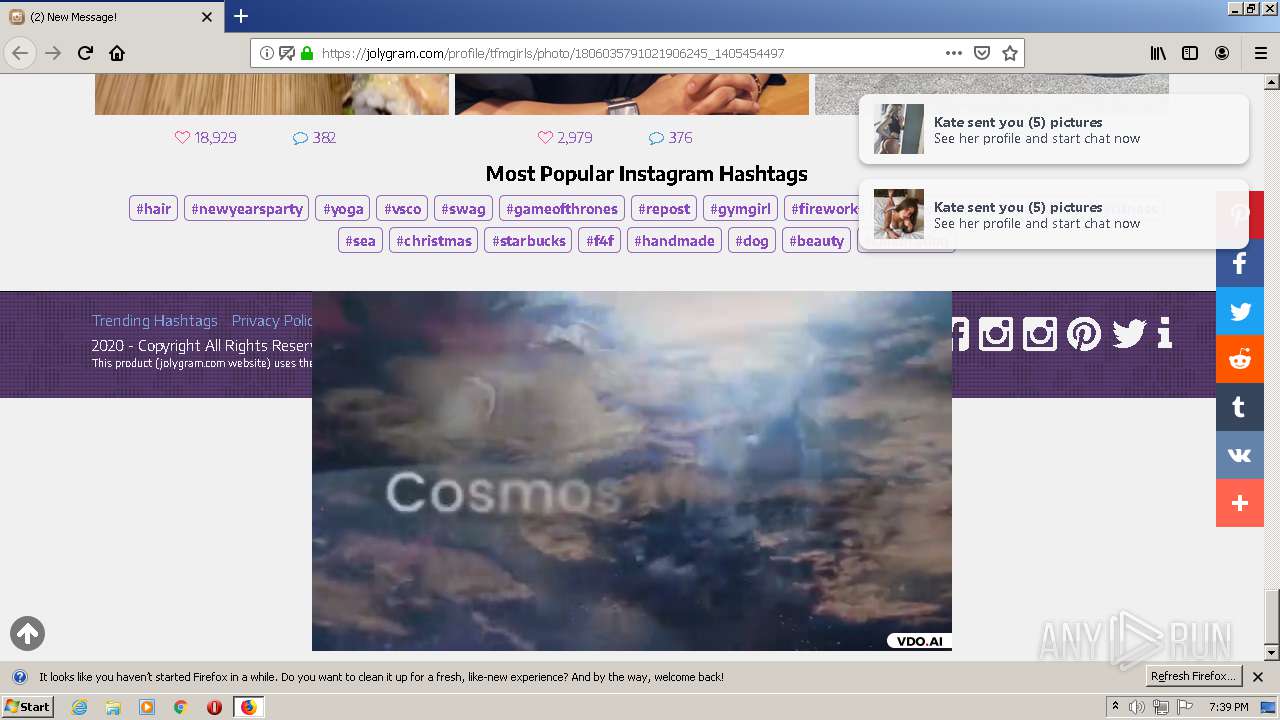Click the 18,929 likes count
Image resolution: width=1280 pixels, height=720 pixels.
click(206, 138)
